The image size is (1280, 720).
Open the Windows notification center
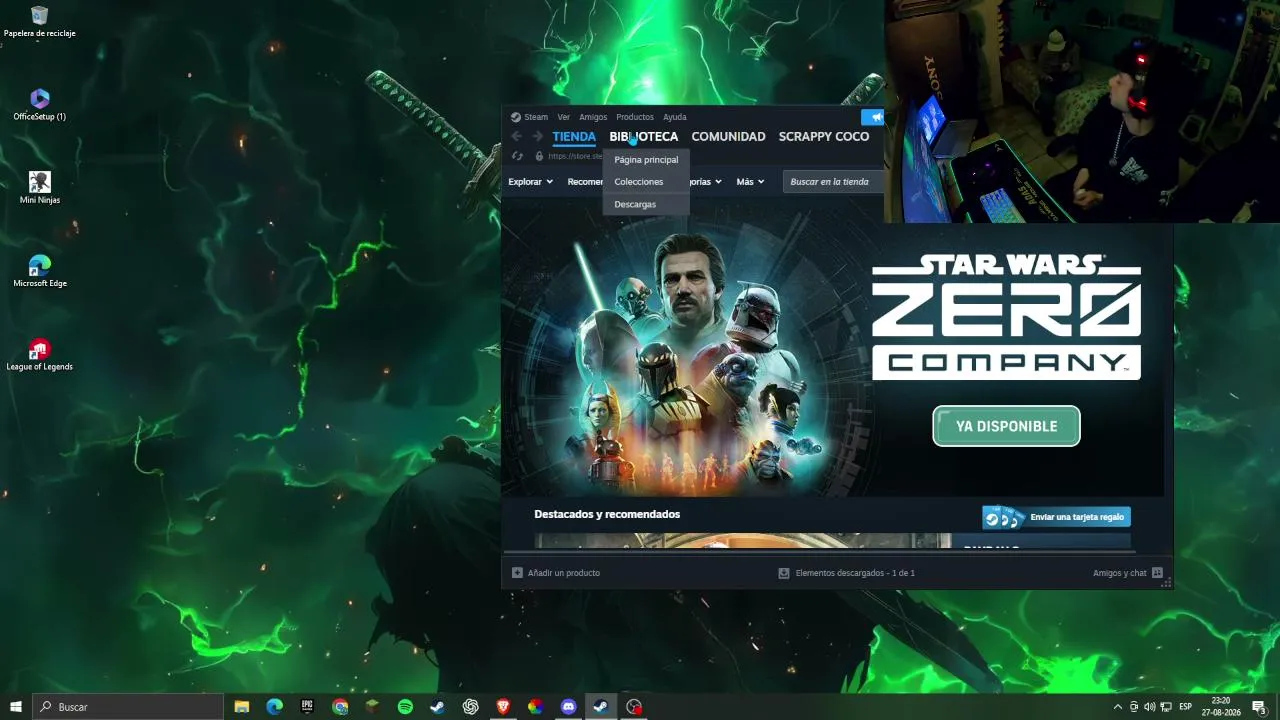pos(1259,707)
